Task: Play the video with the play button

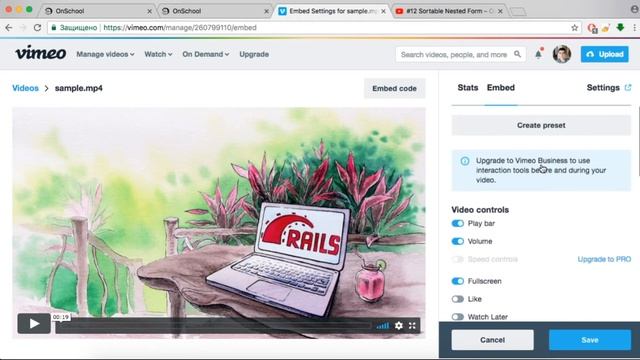Action: pyautogui.click(x=34, y=324)
